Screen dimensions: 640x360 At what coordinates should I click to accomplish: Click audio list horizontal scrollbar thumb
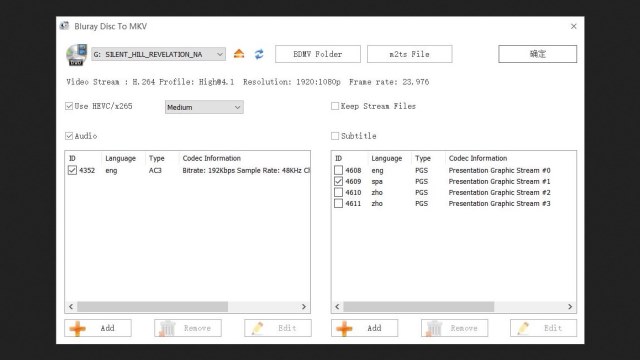click(x=152, y=307)
